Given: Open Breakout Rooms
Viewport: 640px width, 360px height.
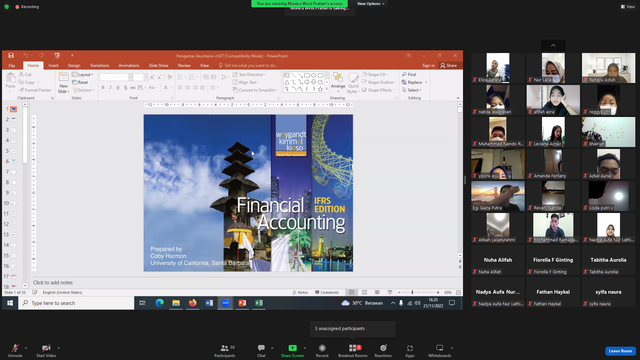Looking at the screenshot, I should 353,351.
